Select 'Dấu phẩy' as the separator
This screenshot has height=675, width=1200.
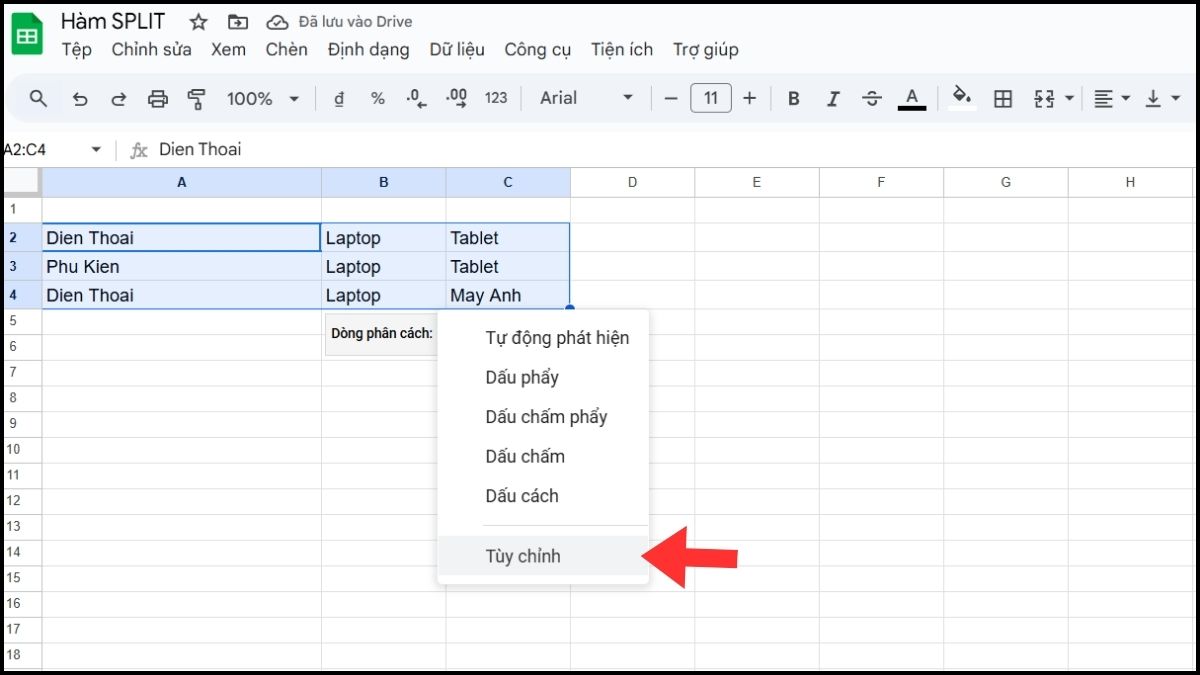point(521,377)
